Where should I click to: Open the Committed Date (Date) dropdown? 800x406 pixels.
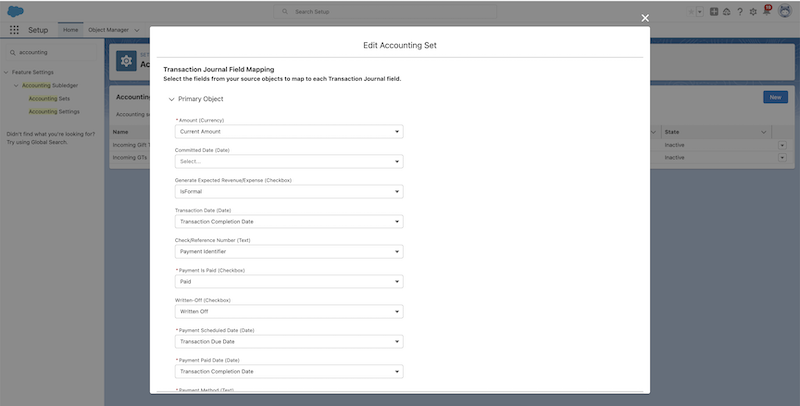tap(289, 162)
